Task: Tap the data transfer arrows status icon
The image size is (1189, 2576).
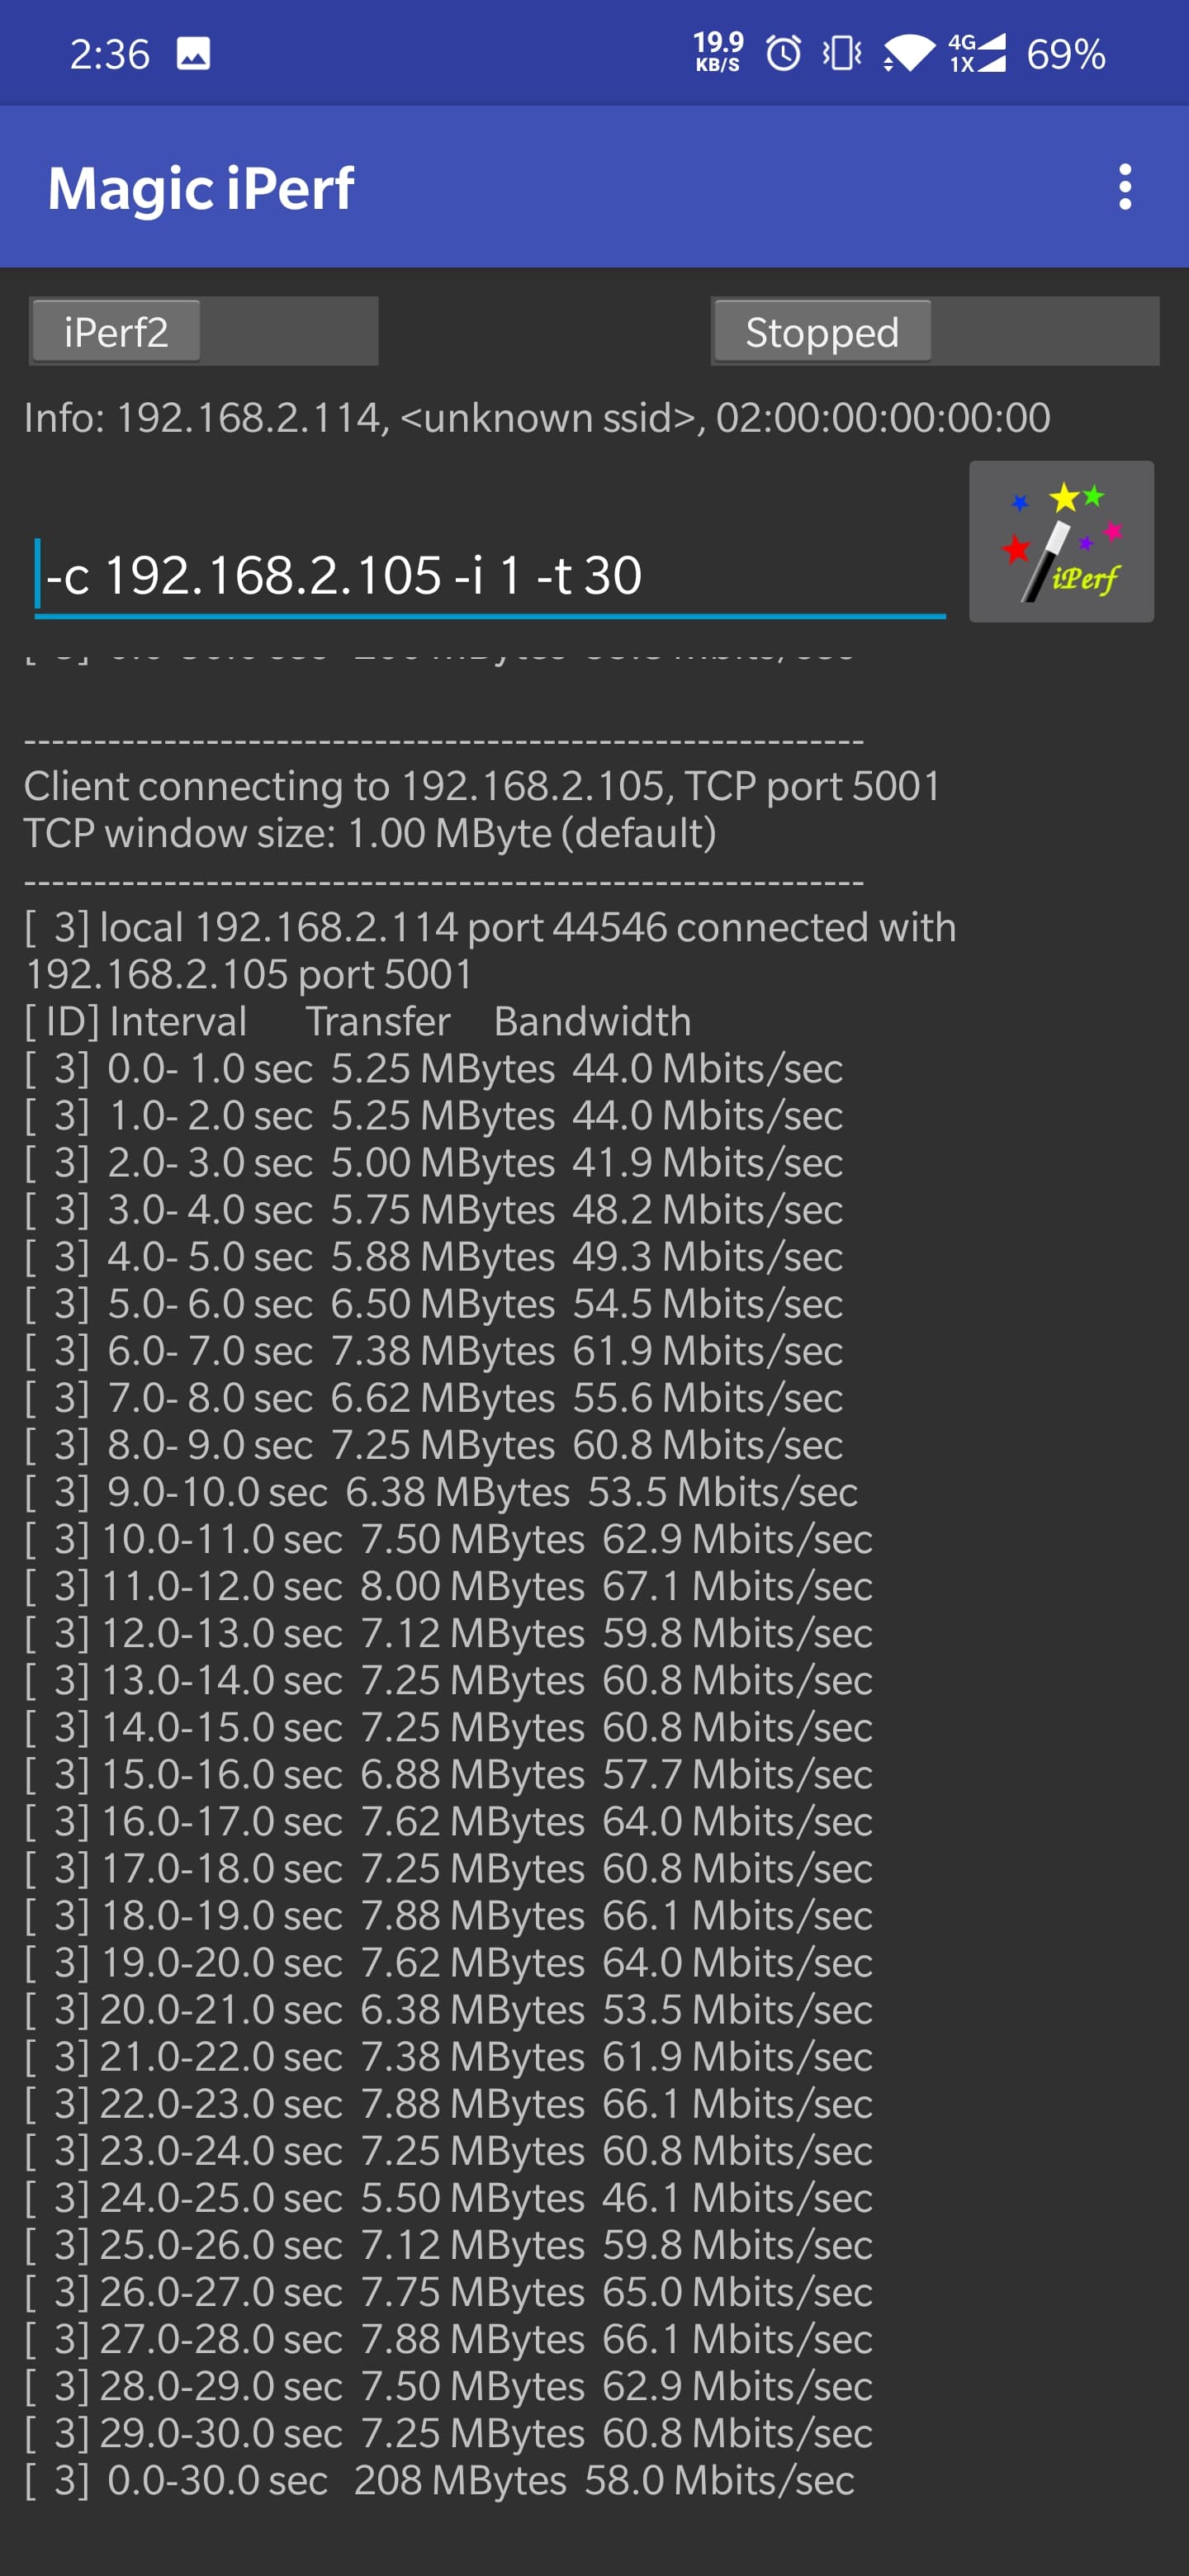Action: pos(888,62)
